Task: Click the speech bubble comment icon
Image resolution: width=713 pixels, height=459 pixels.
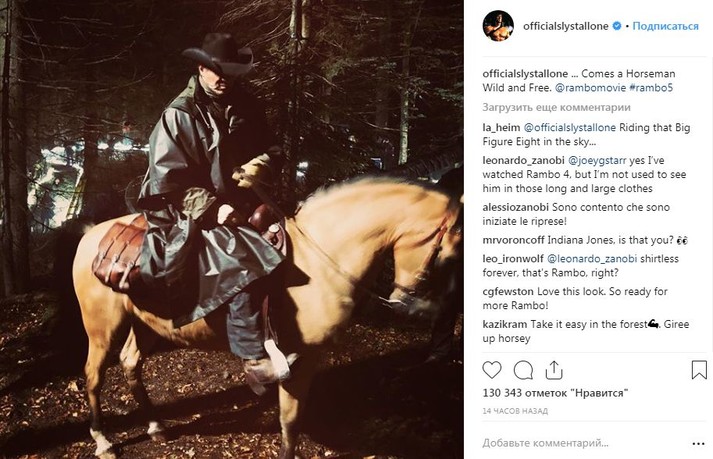Action: point(525,370)
